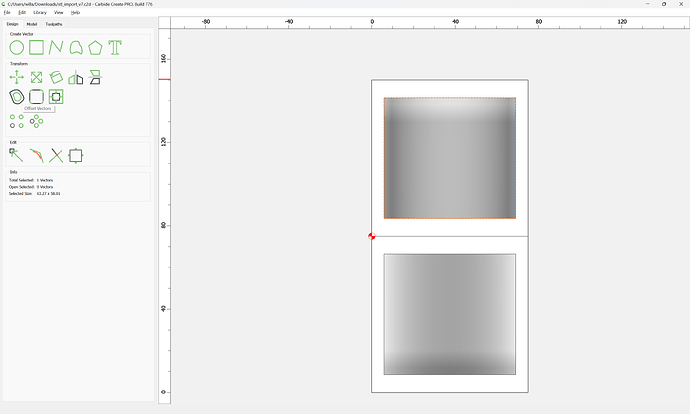The image size is (690, 414).
Task: Click the Move transform arrows icon
Action: (x=17, y=77)
